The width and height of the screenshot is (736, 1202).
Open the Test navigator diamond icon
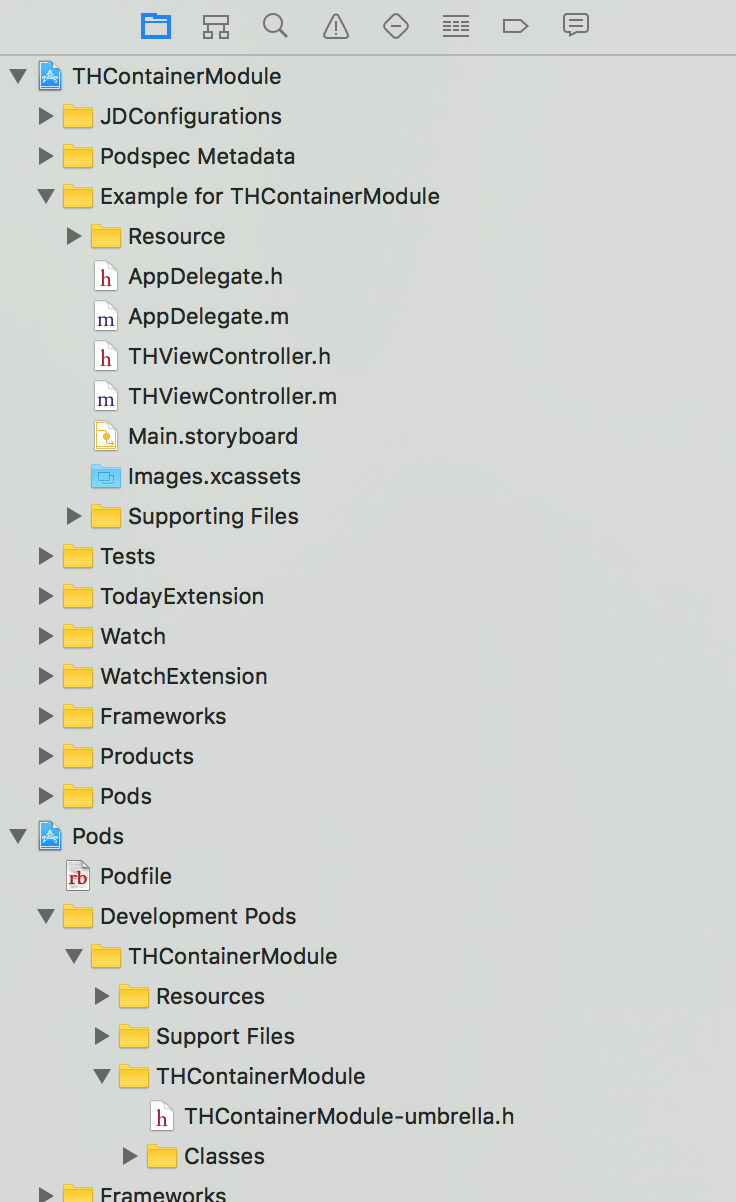tap(396, 26)
